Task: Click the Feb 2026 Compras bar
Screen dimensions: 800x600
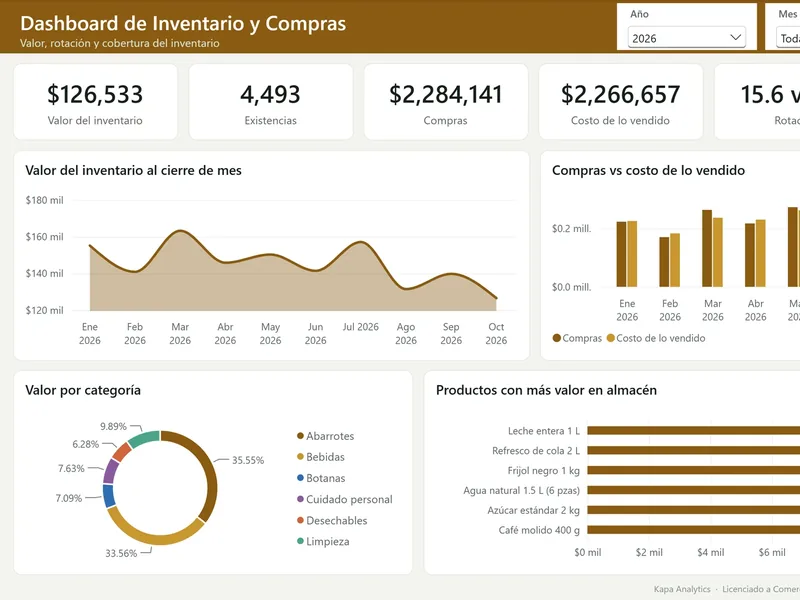Action: click(x=664, y=262)
